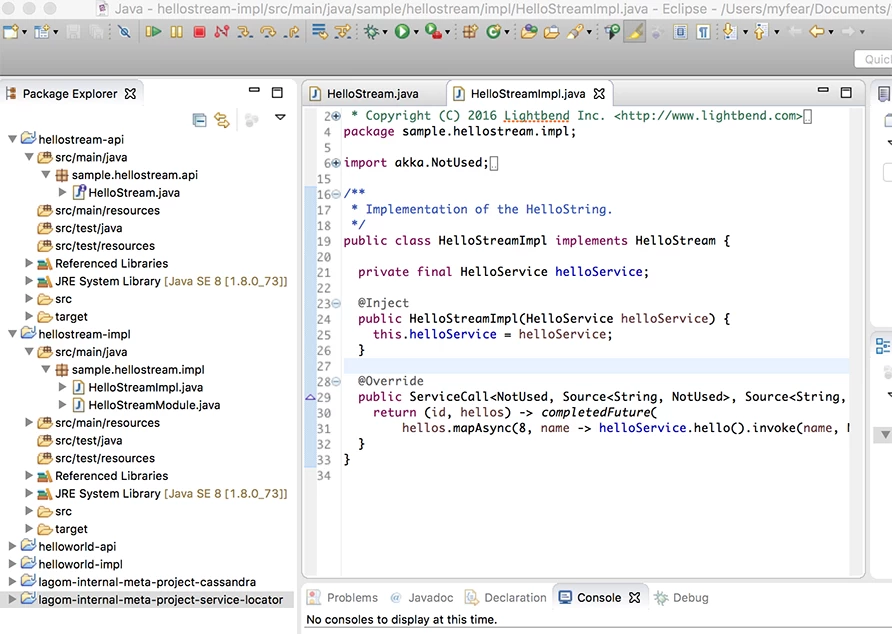Minimize the editor area

[x=823, y=89]
